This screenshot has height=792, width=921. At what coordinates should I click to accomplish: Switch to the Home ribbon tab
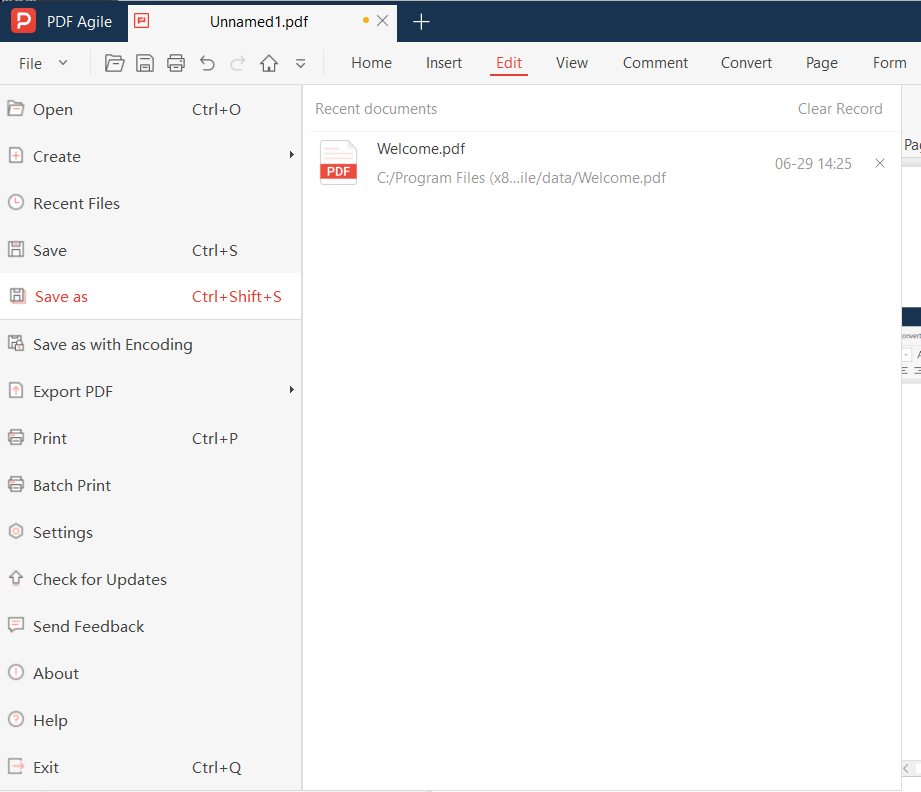point(371,63)
